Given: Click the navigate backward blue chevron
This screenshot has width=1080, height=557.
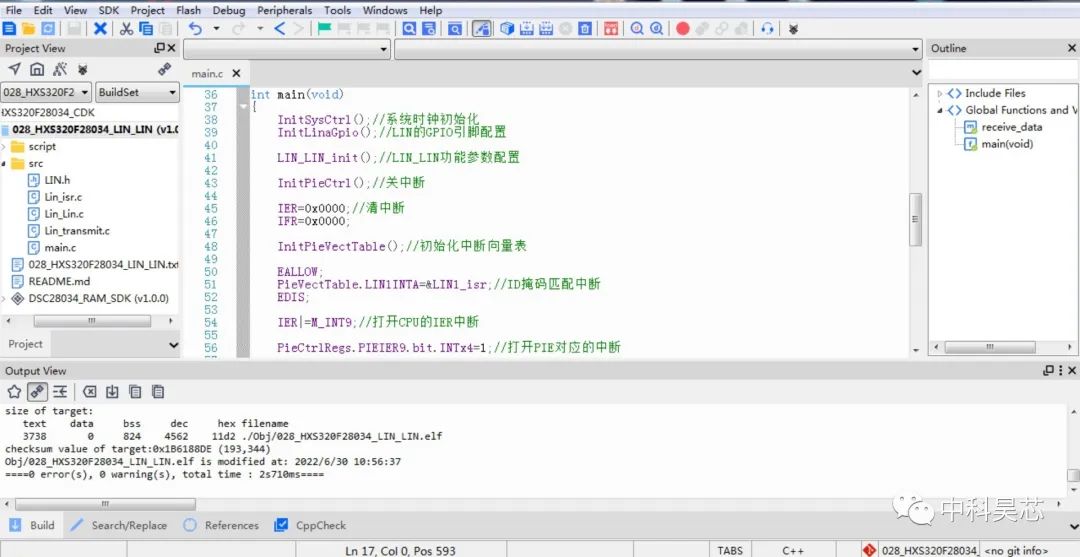Looking at the screenshot, I should (279, 28).
